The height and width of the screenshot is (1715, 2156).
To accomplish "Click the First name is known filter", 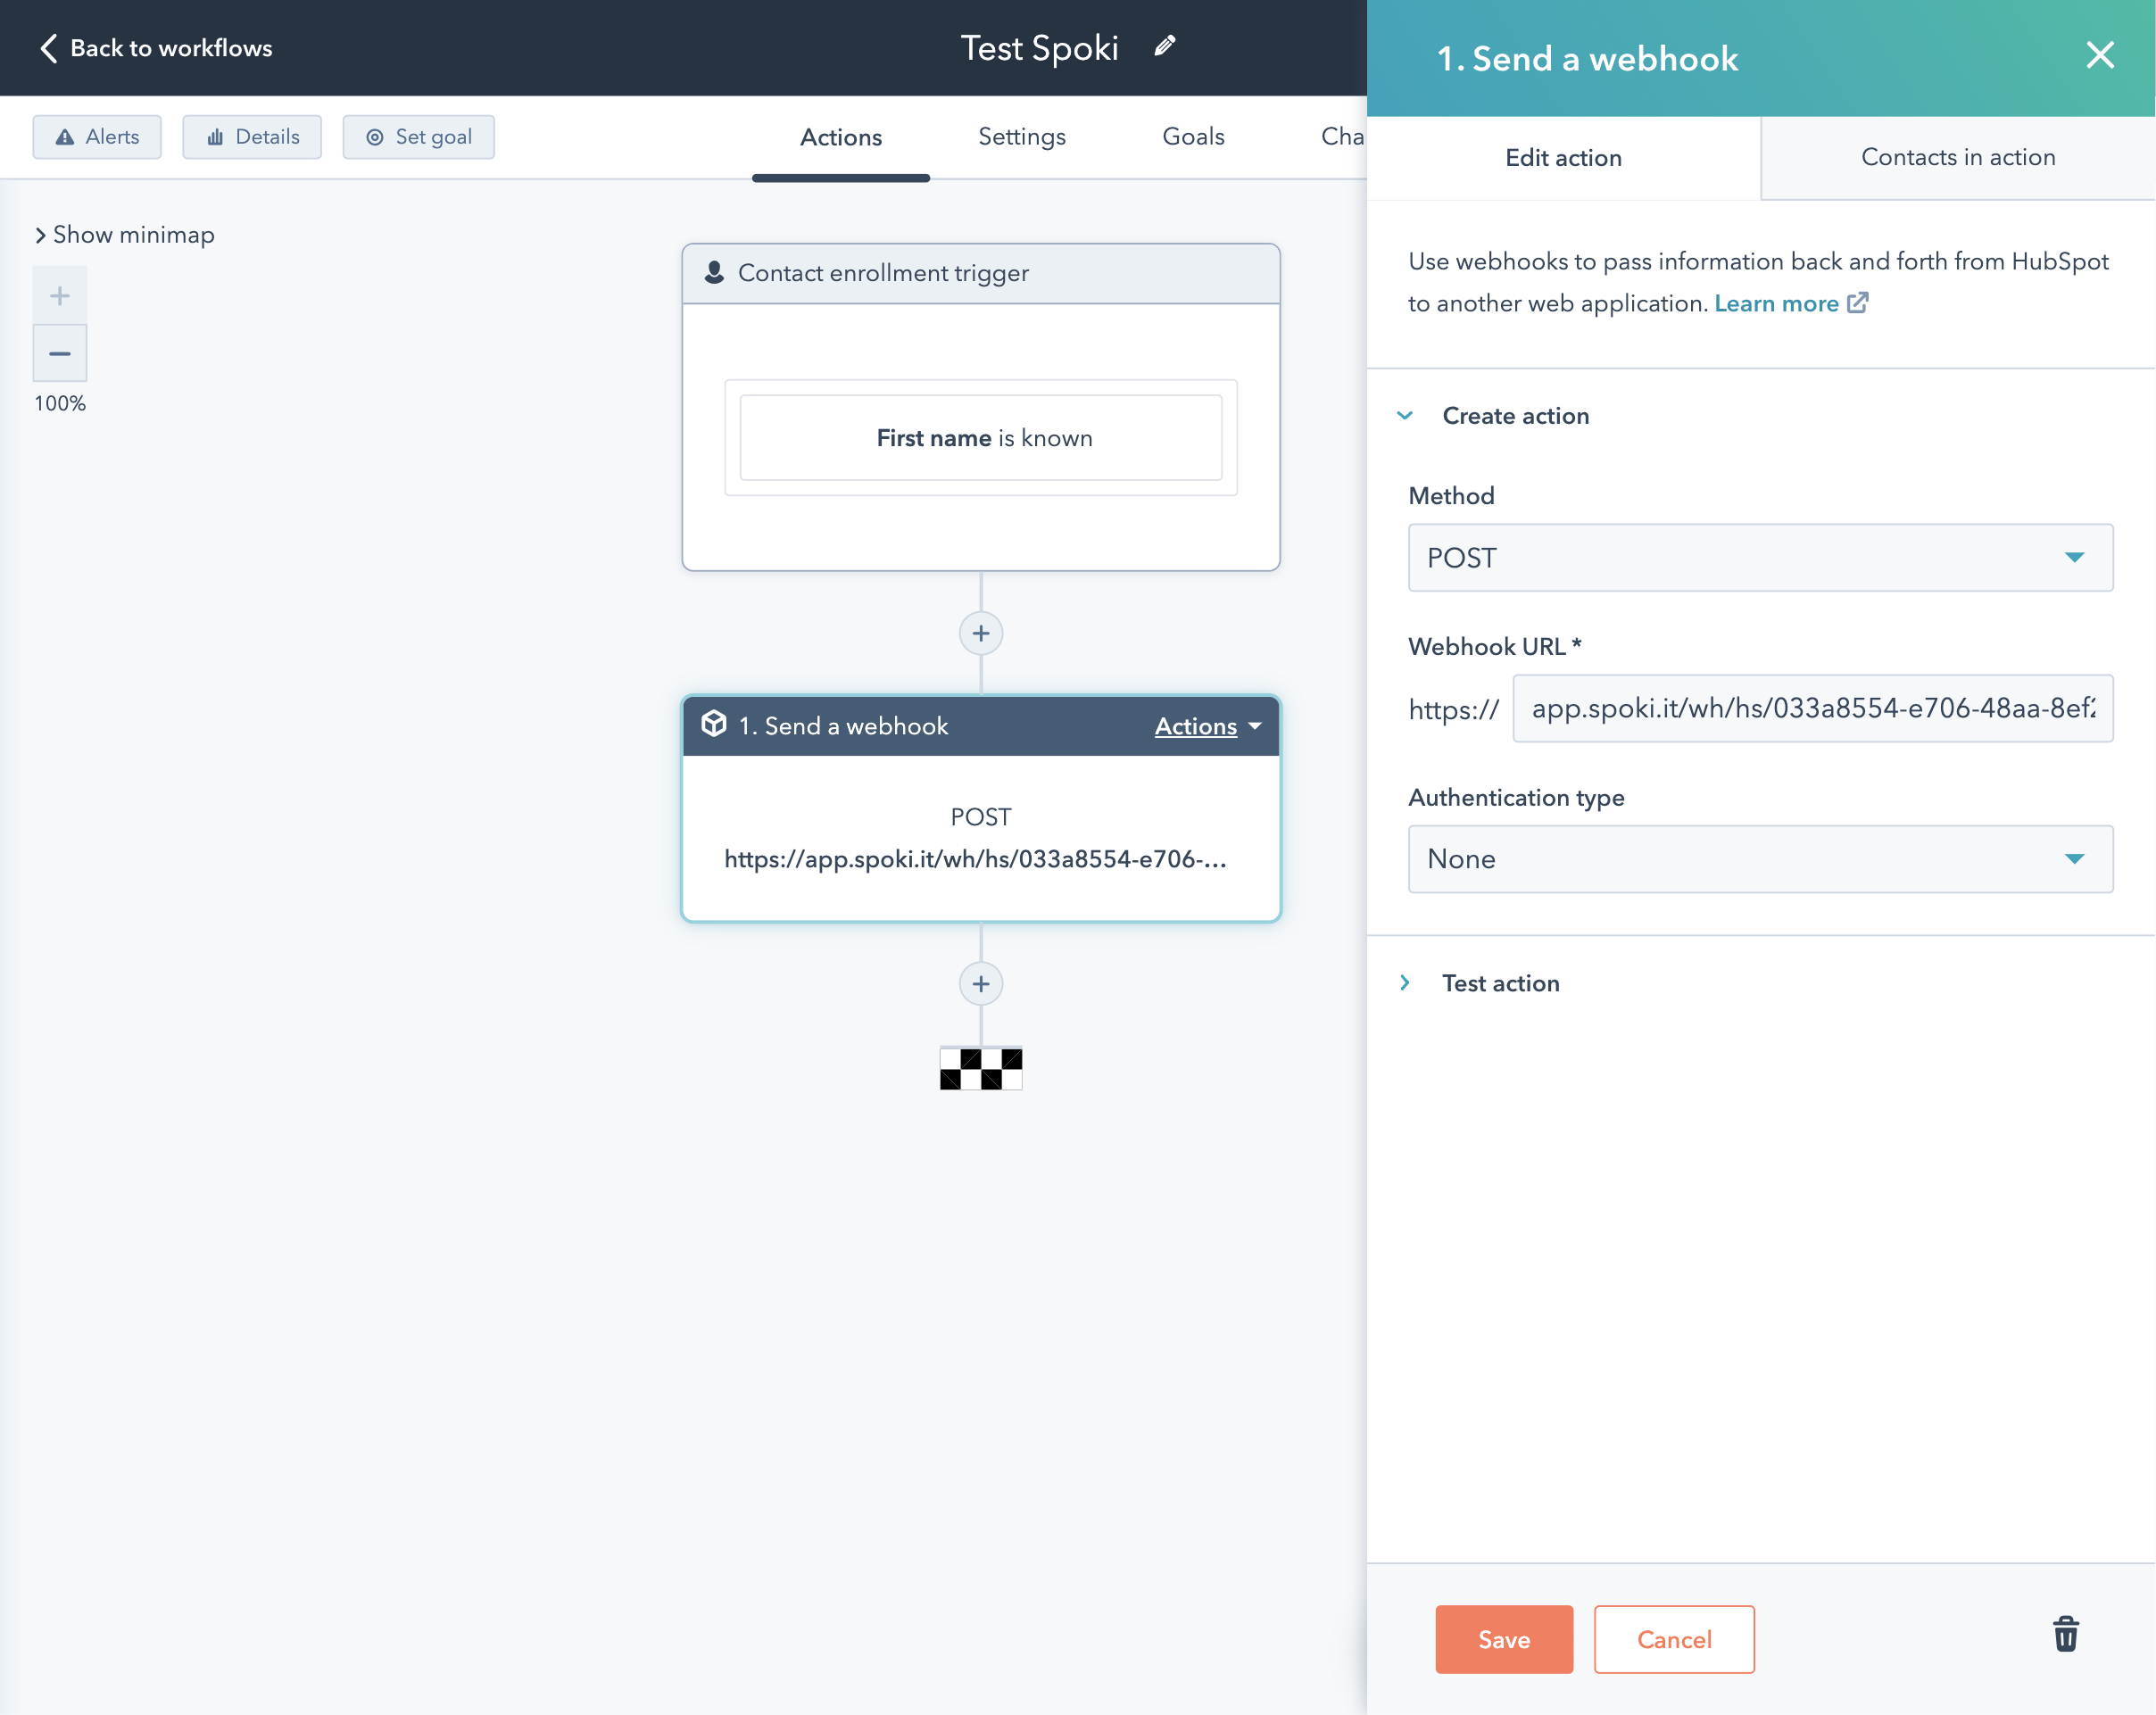I will tap(981, 438).
